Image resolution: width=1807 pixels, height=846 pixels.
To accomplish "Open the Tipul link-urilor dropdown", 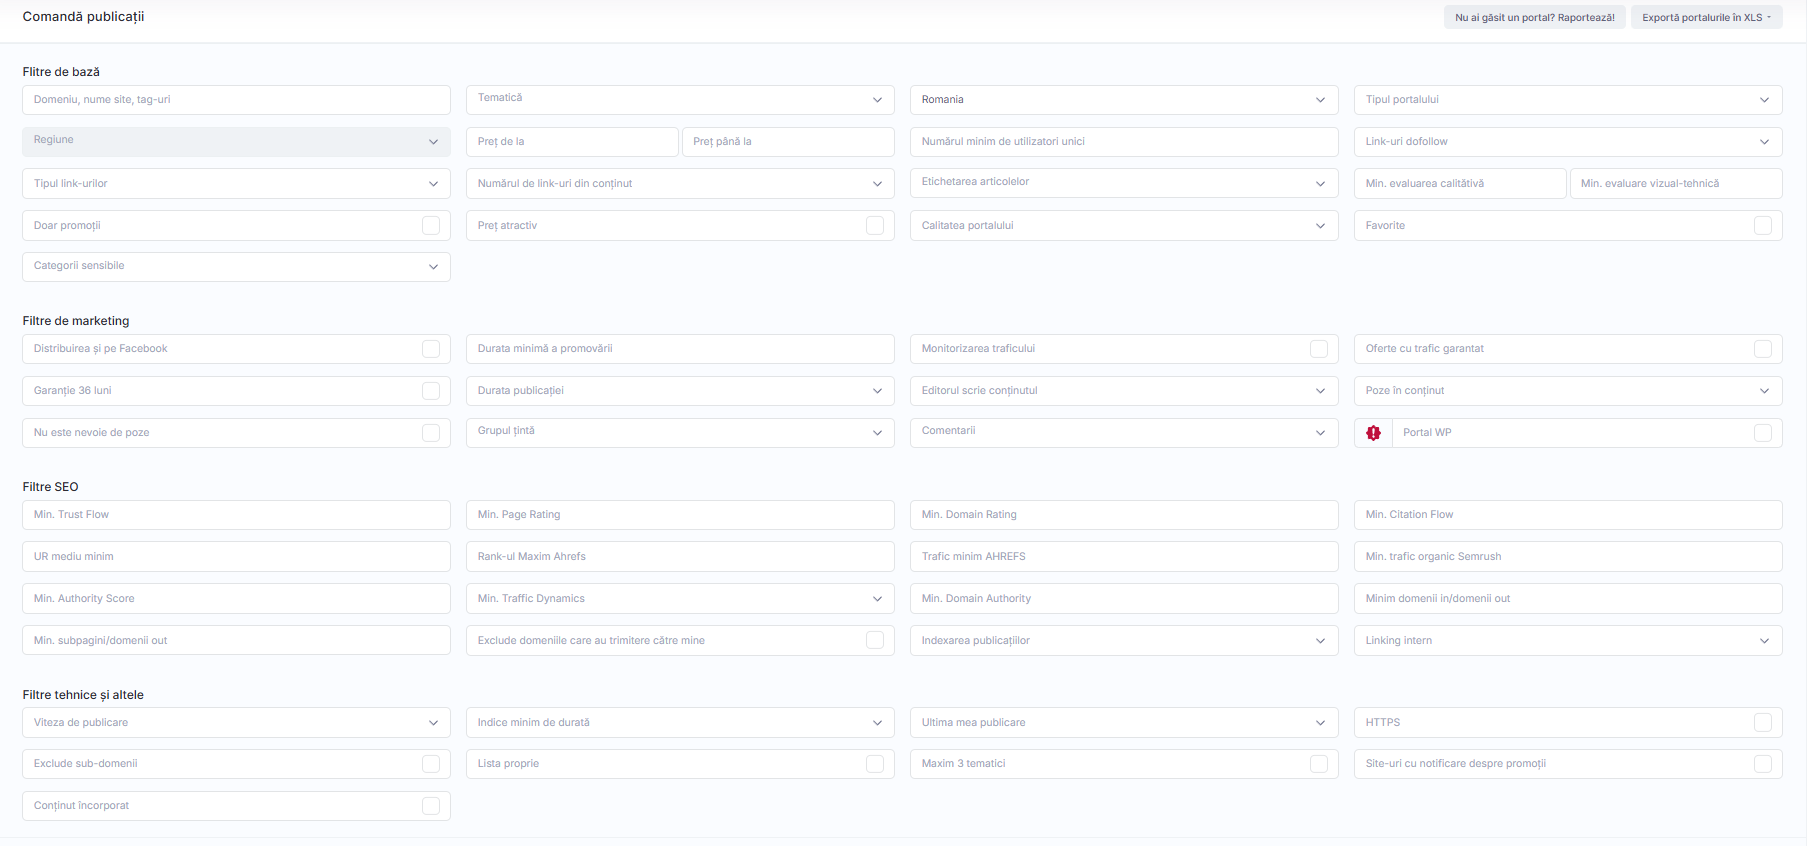I will click(236, 184).
